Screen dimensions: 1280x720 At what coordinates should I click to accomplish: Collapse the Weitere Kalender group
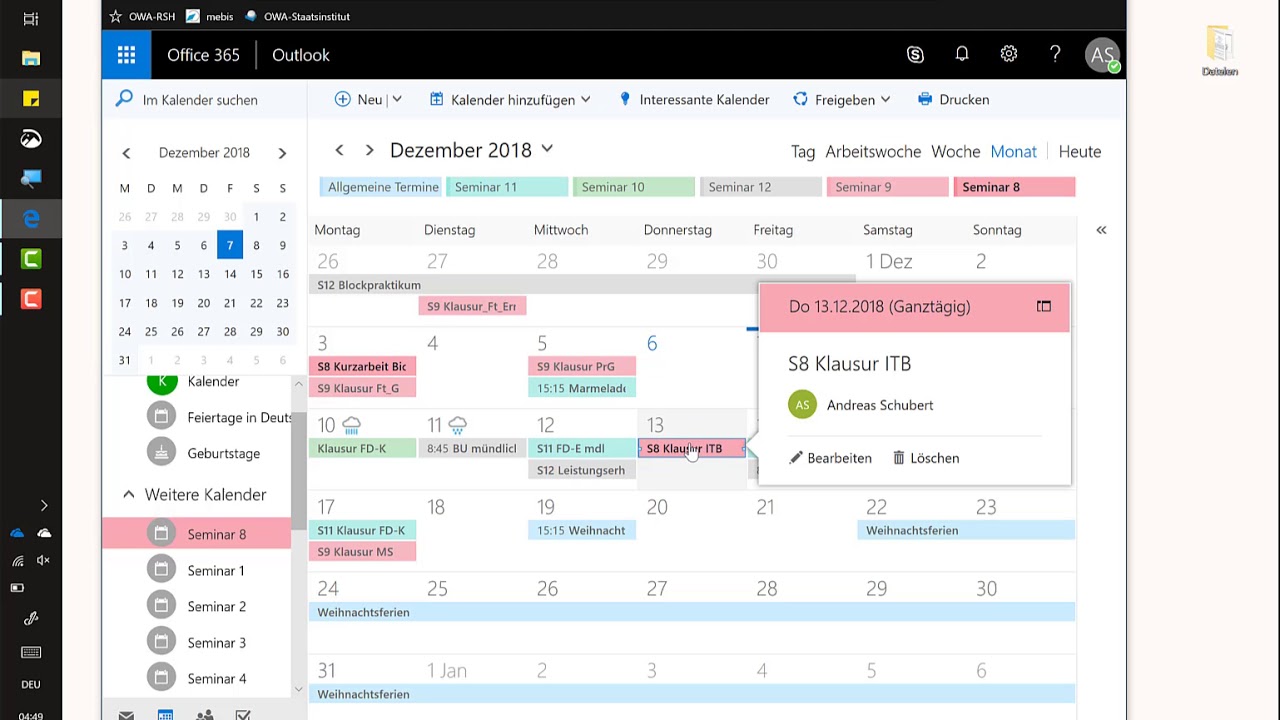128,494
